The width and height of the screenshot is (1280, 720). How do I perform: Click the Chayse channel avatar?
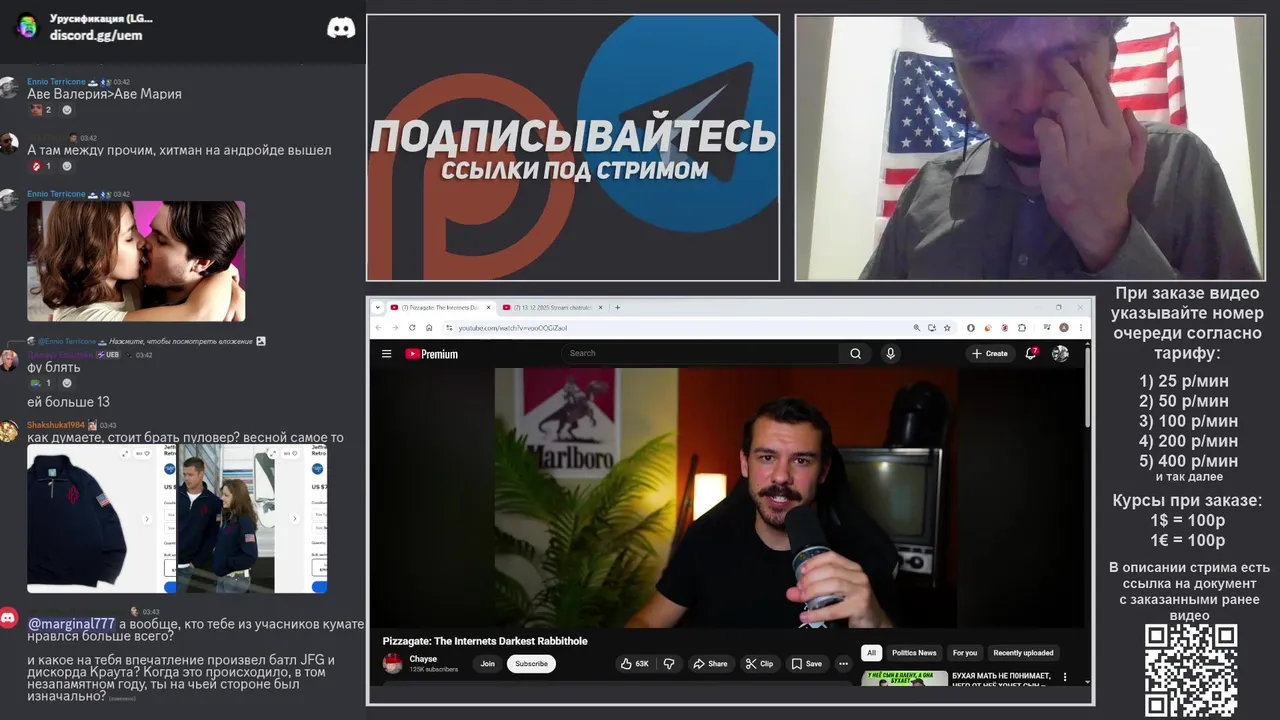[x=393, y=663]
